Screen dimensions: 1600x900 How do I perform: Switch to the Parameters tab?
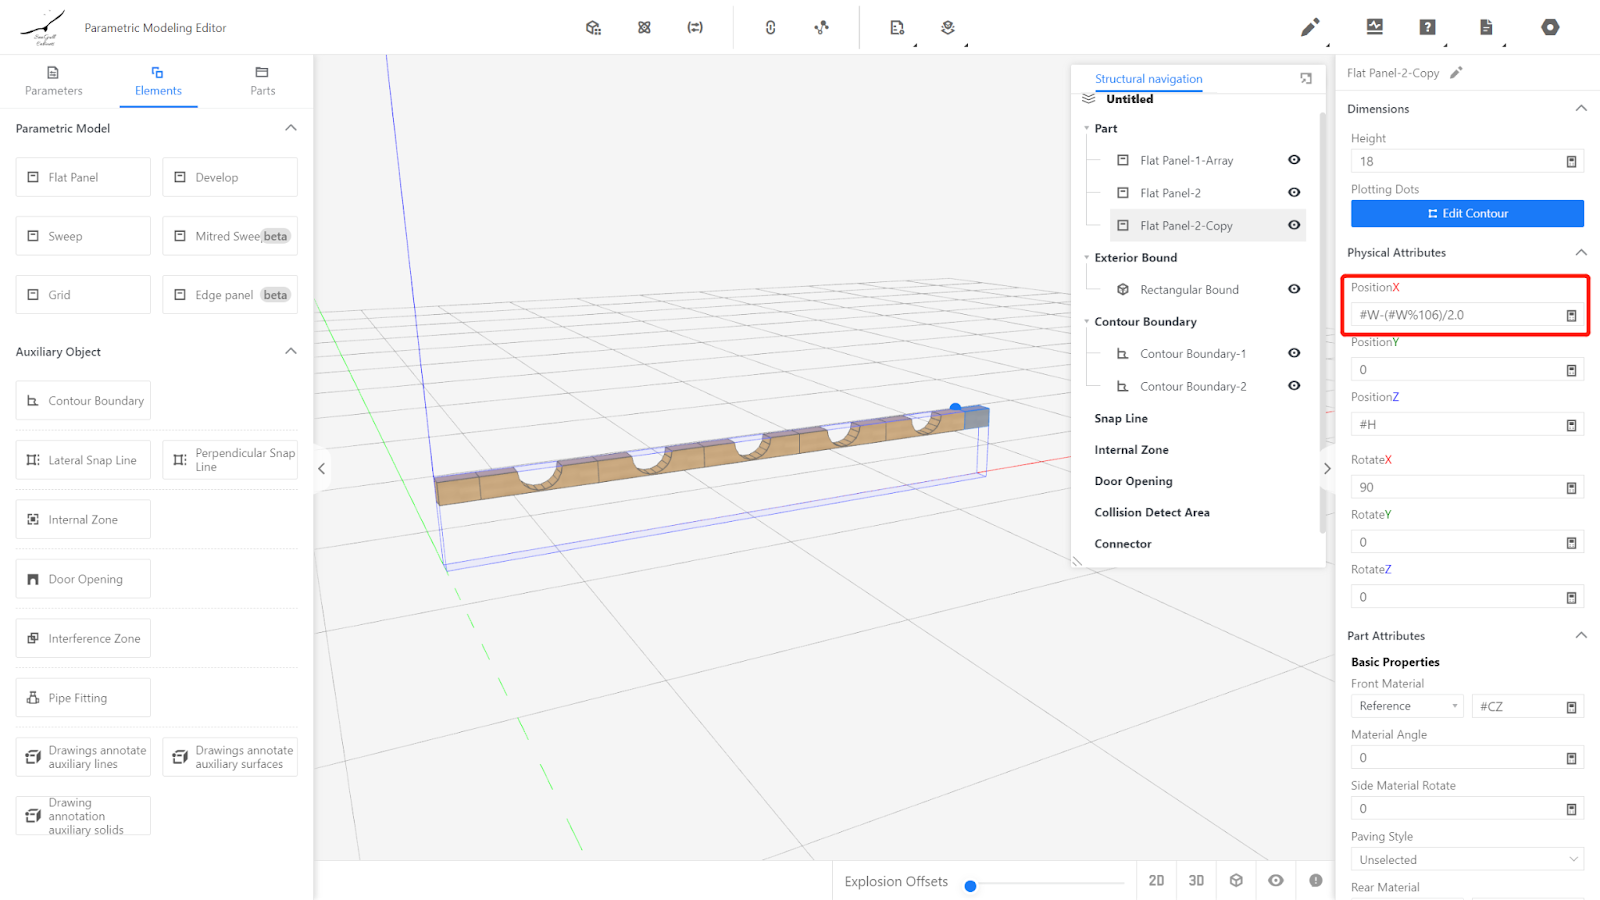(x=54, y=81)
